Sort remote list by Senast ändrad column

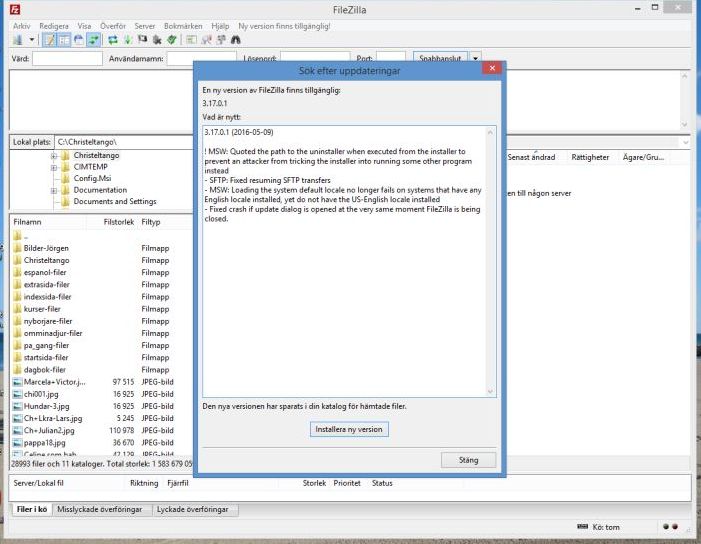pyautogui.click(x=532, y=157)
